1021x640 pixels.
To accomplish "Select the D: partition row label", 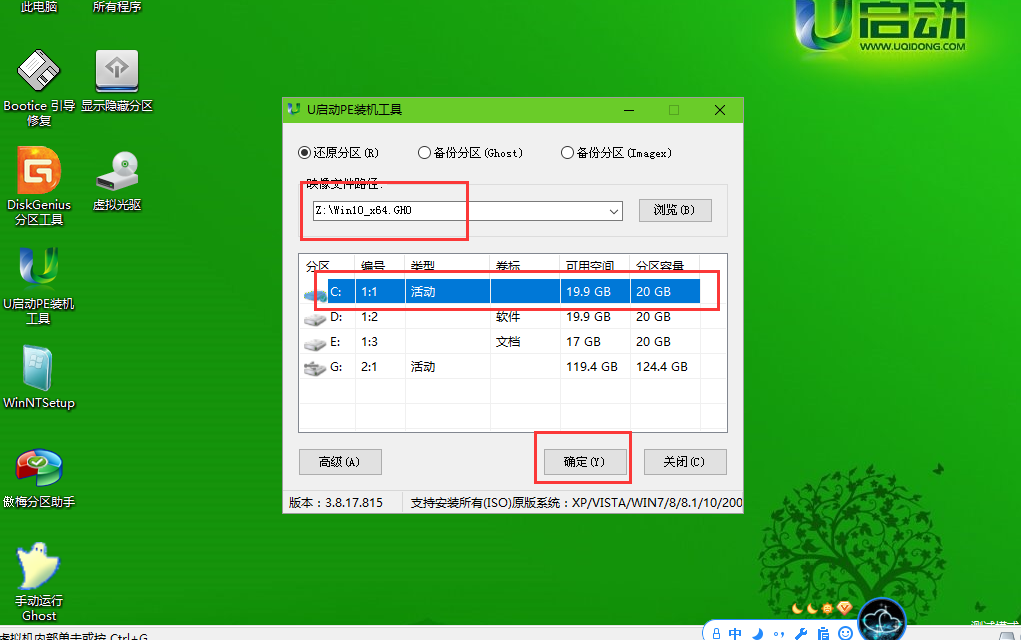I will [335, 317].
